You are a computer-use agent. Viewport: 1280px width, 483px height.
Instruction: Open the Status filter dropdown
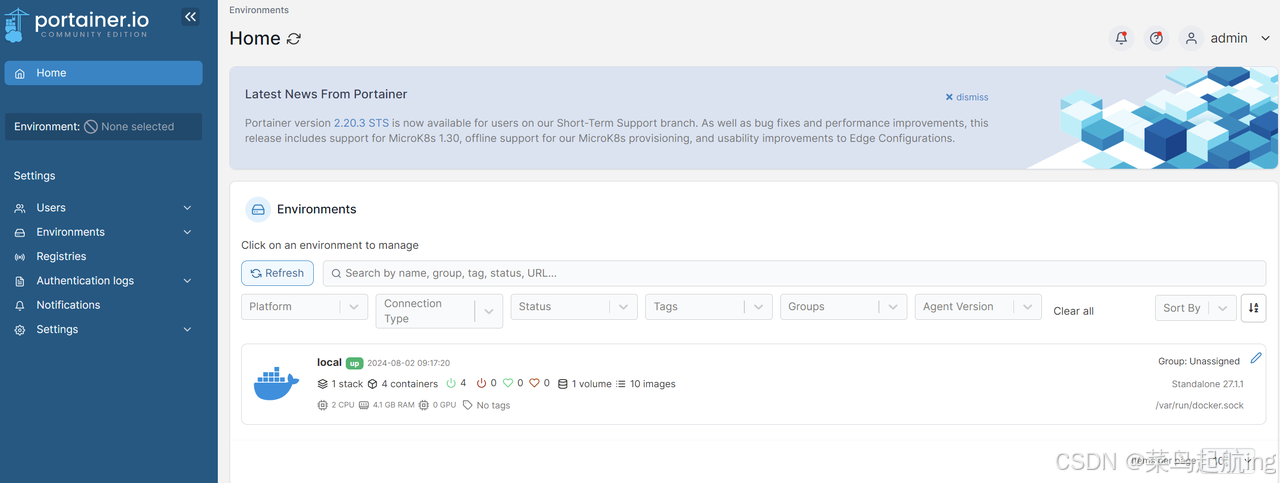point(574,307)
